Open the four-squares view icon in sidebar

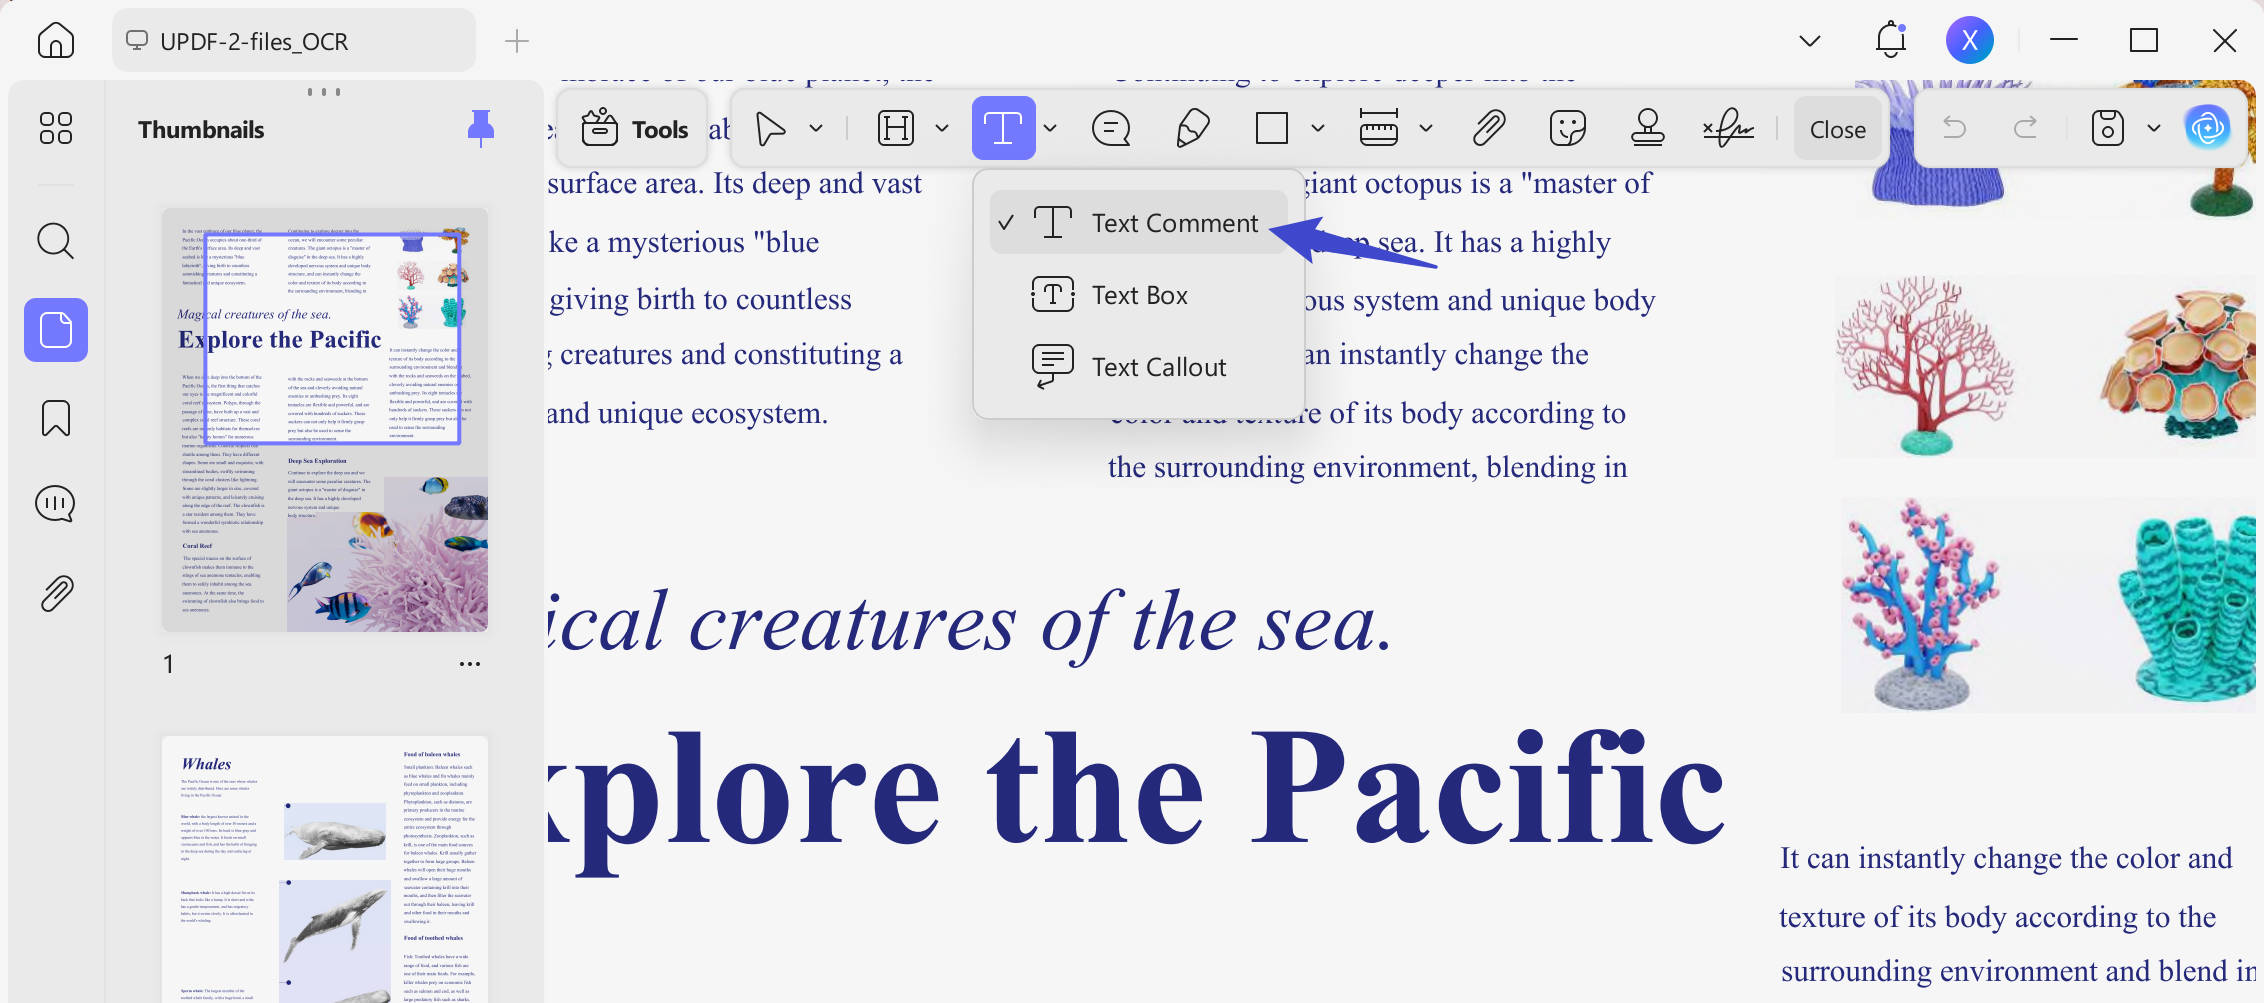(56, 128)
